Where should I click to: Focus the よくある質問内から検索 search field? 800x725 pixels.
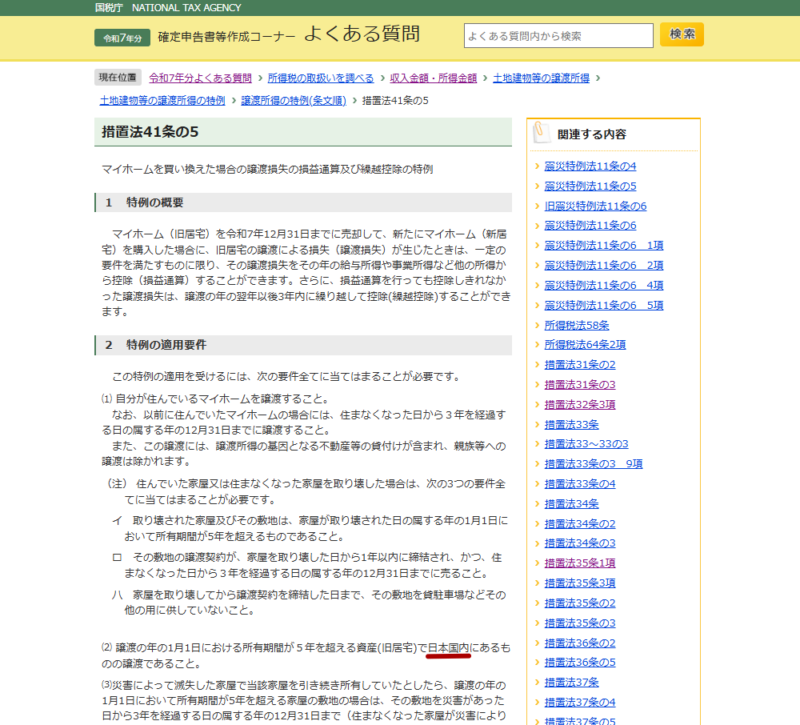(x=558, y=36)
